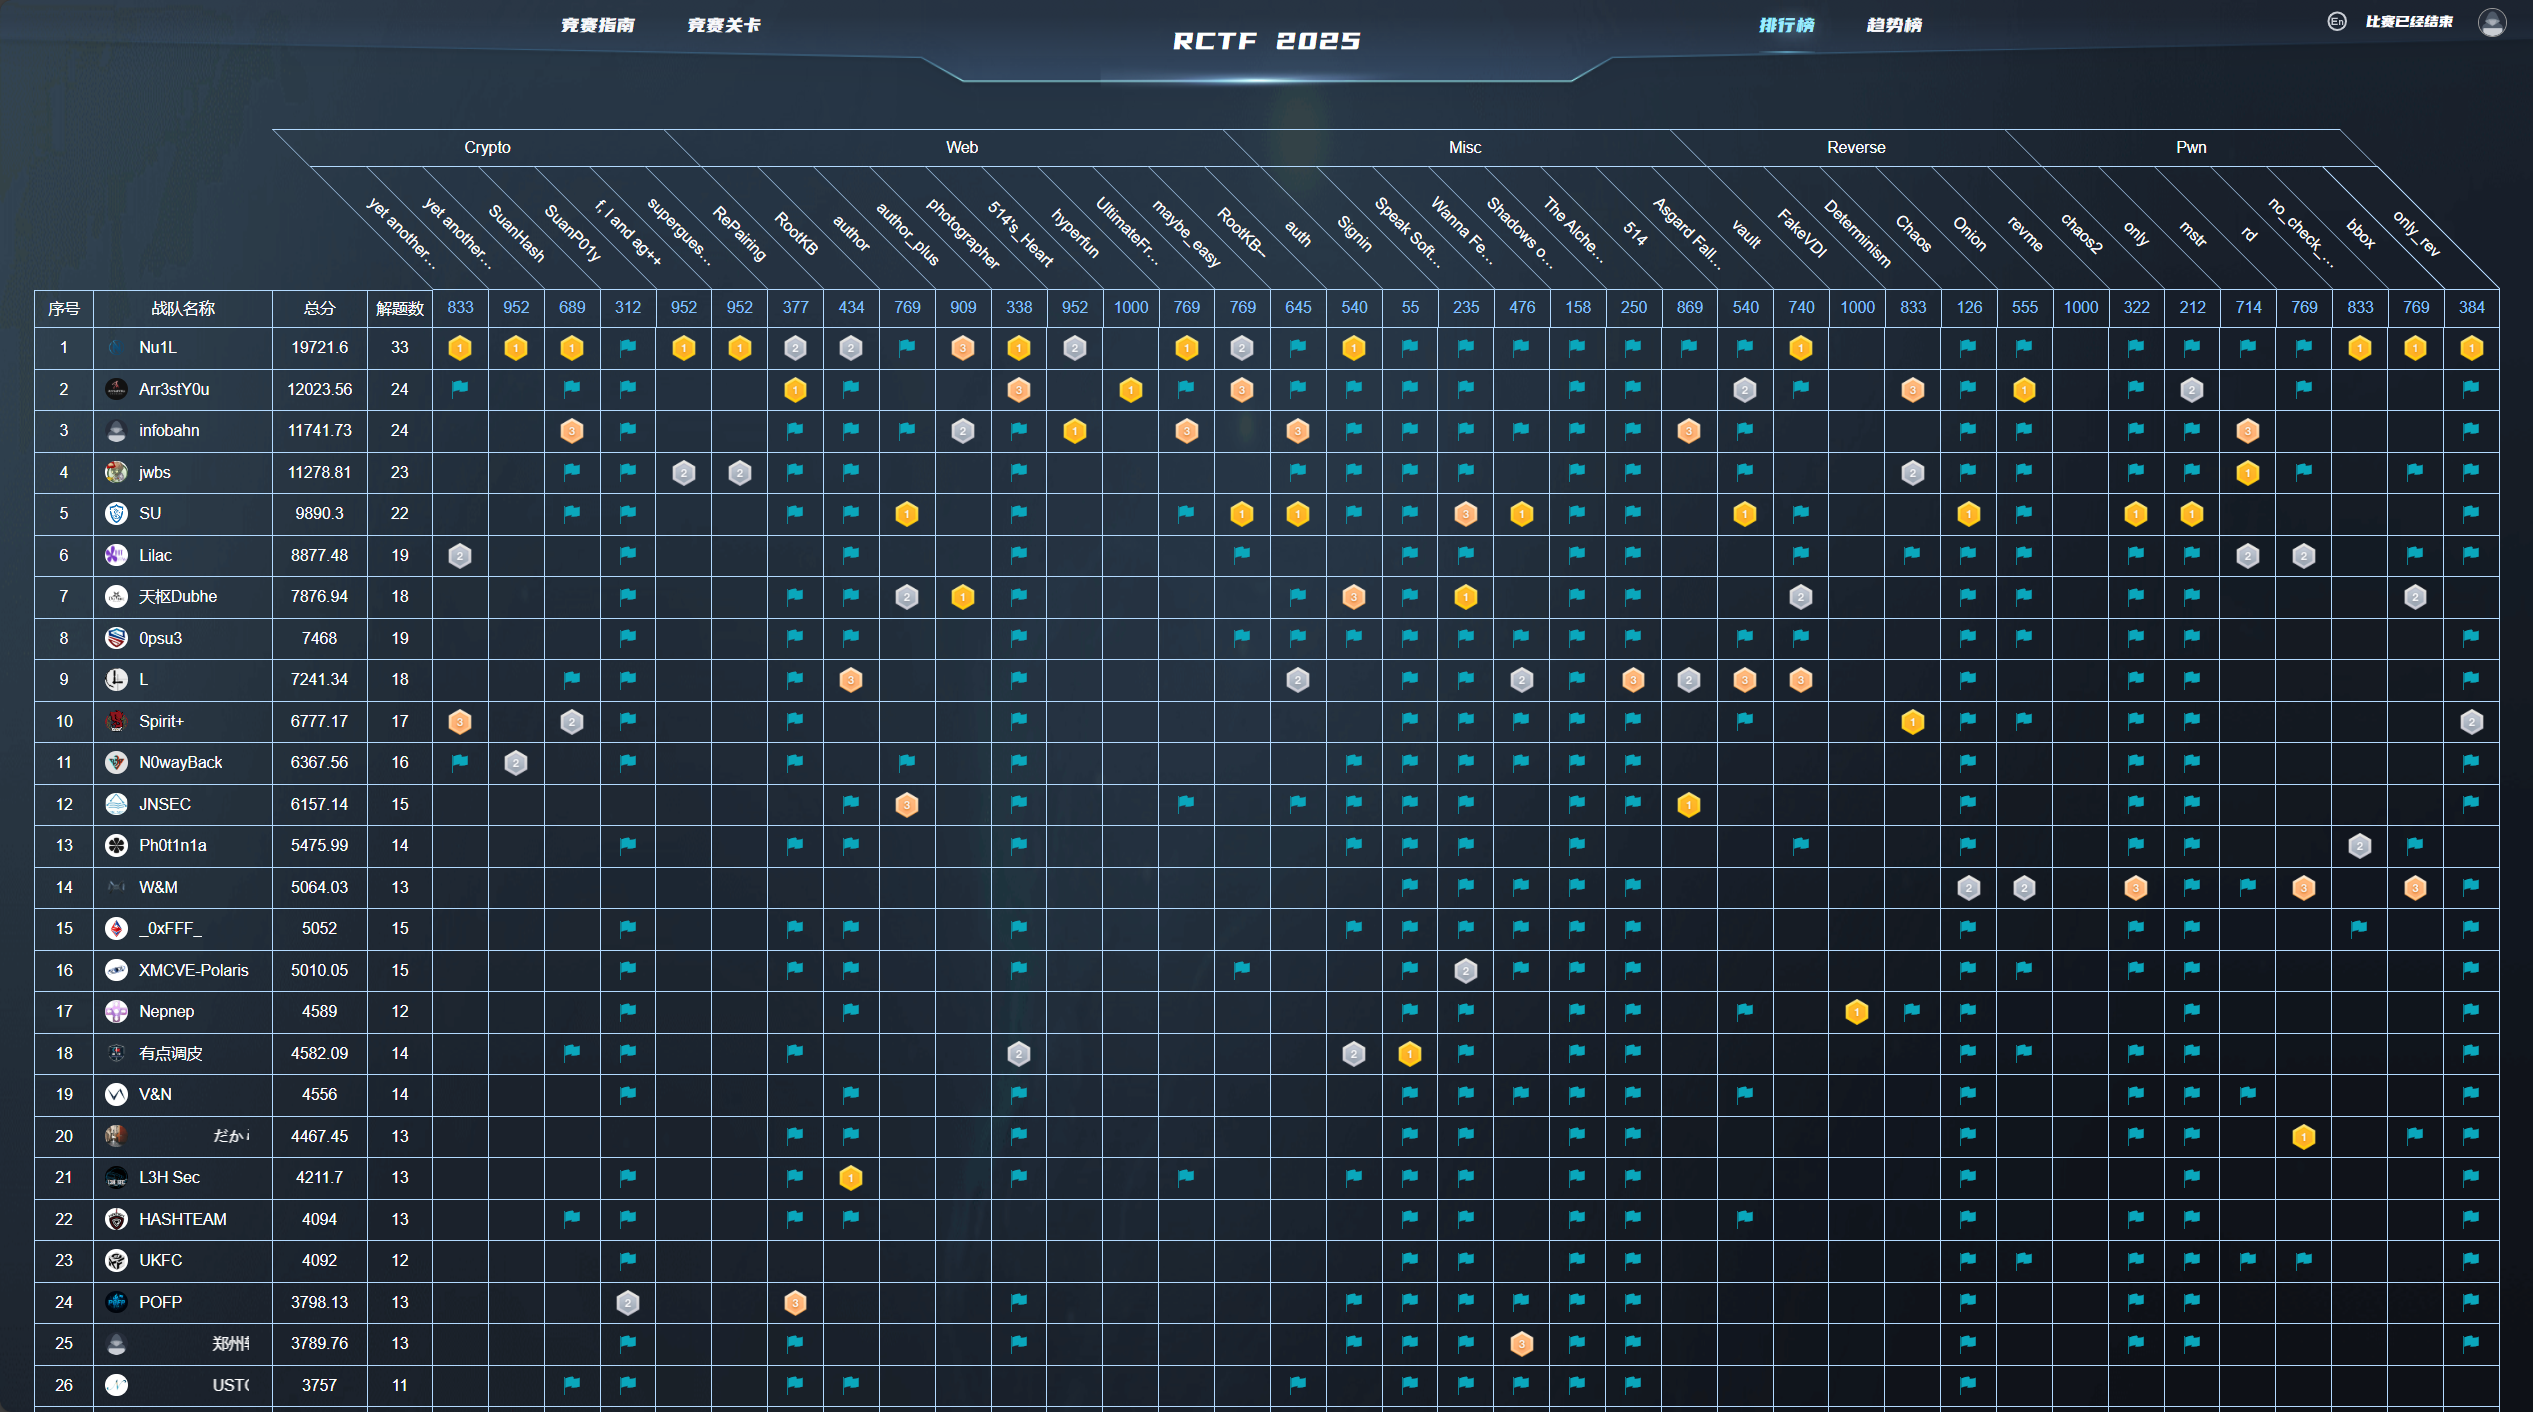
Task: Open the 排行榜 ranking tab
Action: [1786, 25]
